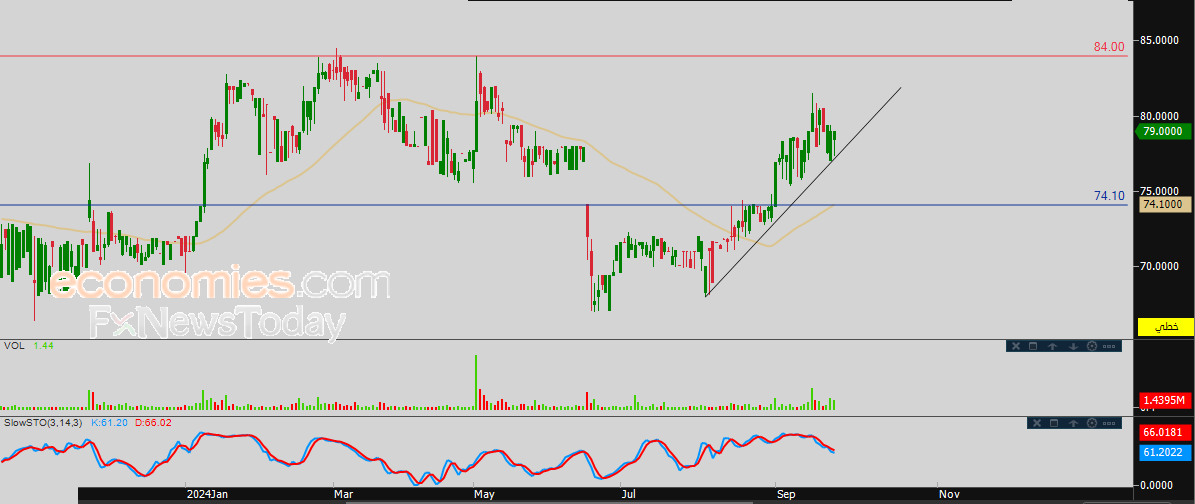Click the yellow scale type label
The width and height of the screenshot is (1195, 504).
[1164, 326]
